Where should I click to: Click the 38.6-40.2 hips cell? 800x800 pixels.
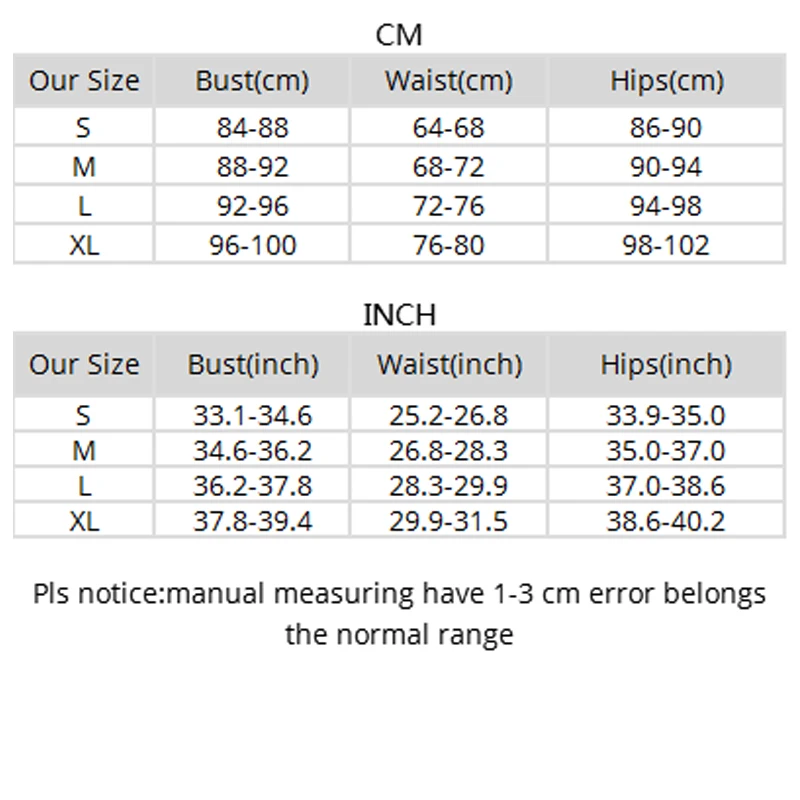[x=666, y=521]
